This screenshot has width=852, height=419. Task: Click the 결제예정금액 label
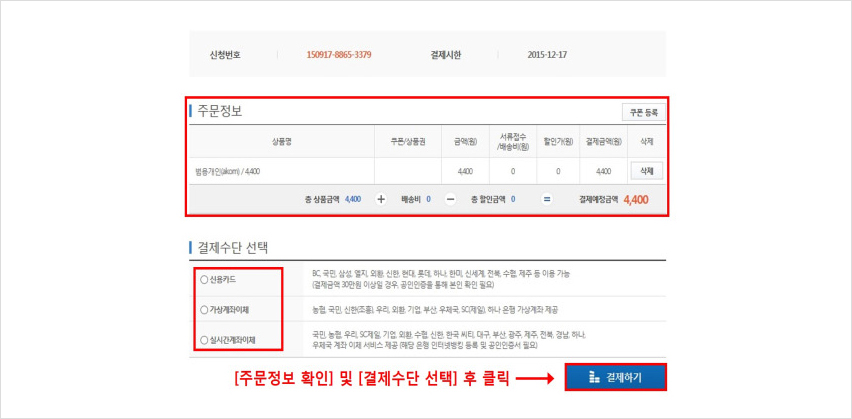pos(598,199)
